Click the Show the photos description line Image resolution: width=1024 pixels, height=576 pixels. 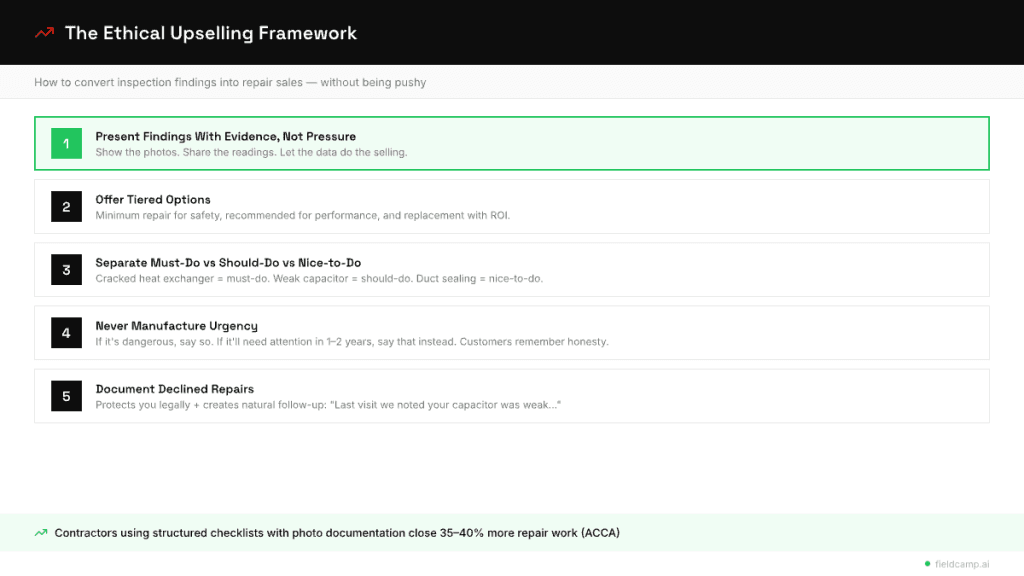250,151
